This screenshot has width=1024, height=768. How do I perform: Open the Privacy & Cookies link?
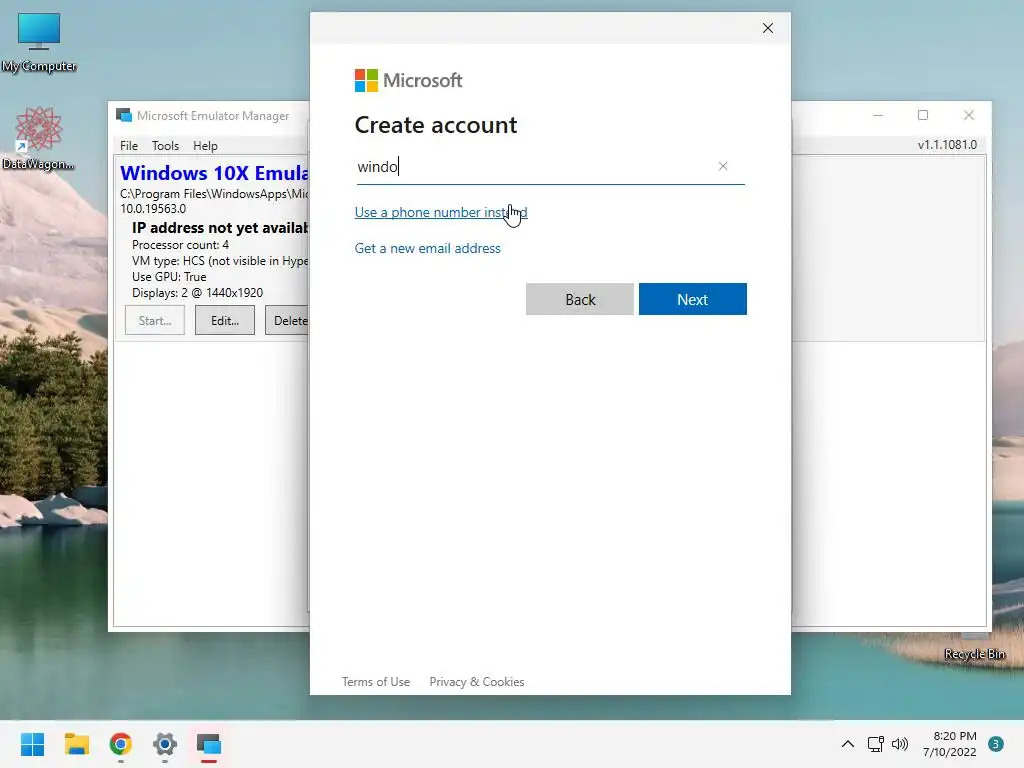pyautogui.click(x=477, y=682)
